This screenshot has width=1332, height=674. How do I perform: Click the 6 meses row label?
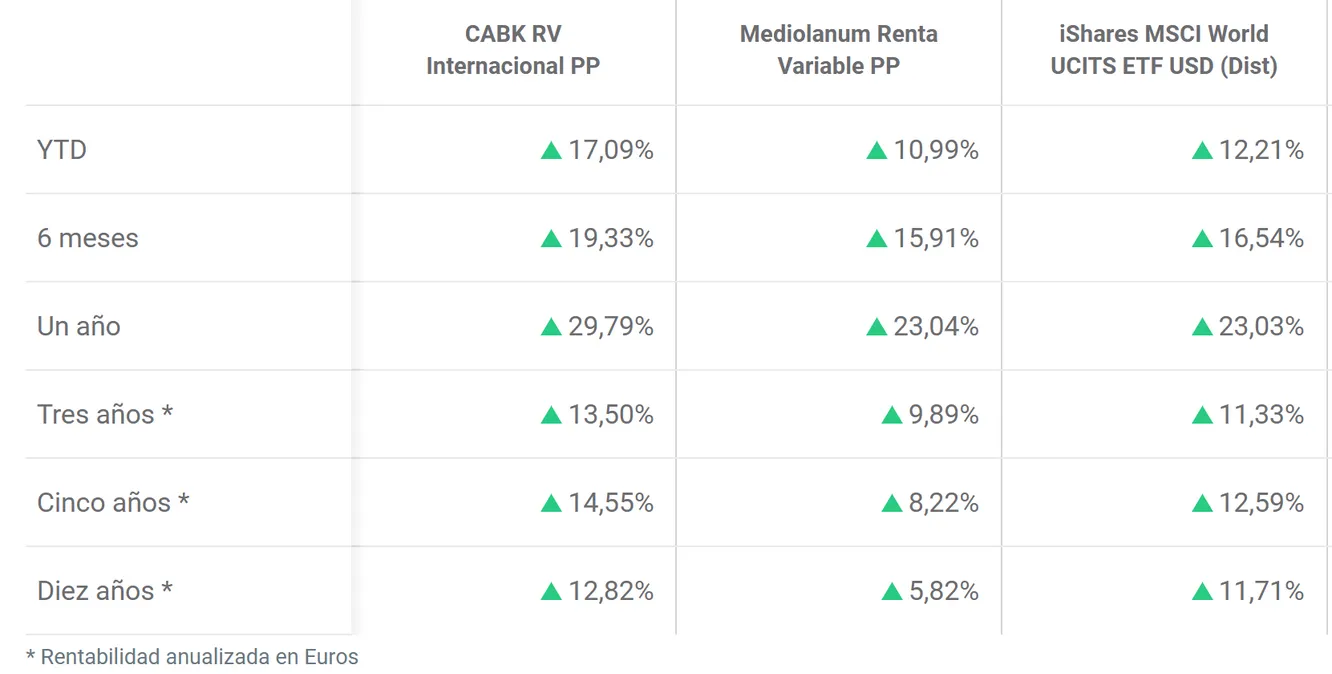tap(88, 238)
